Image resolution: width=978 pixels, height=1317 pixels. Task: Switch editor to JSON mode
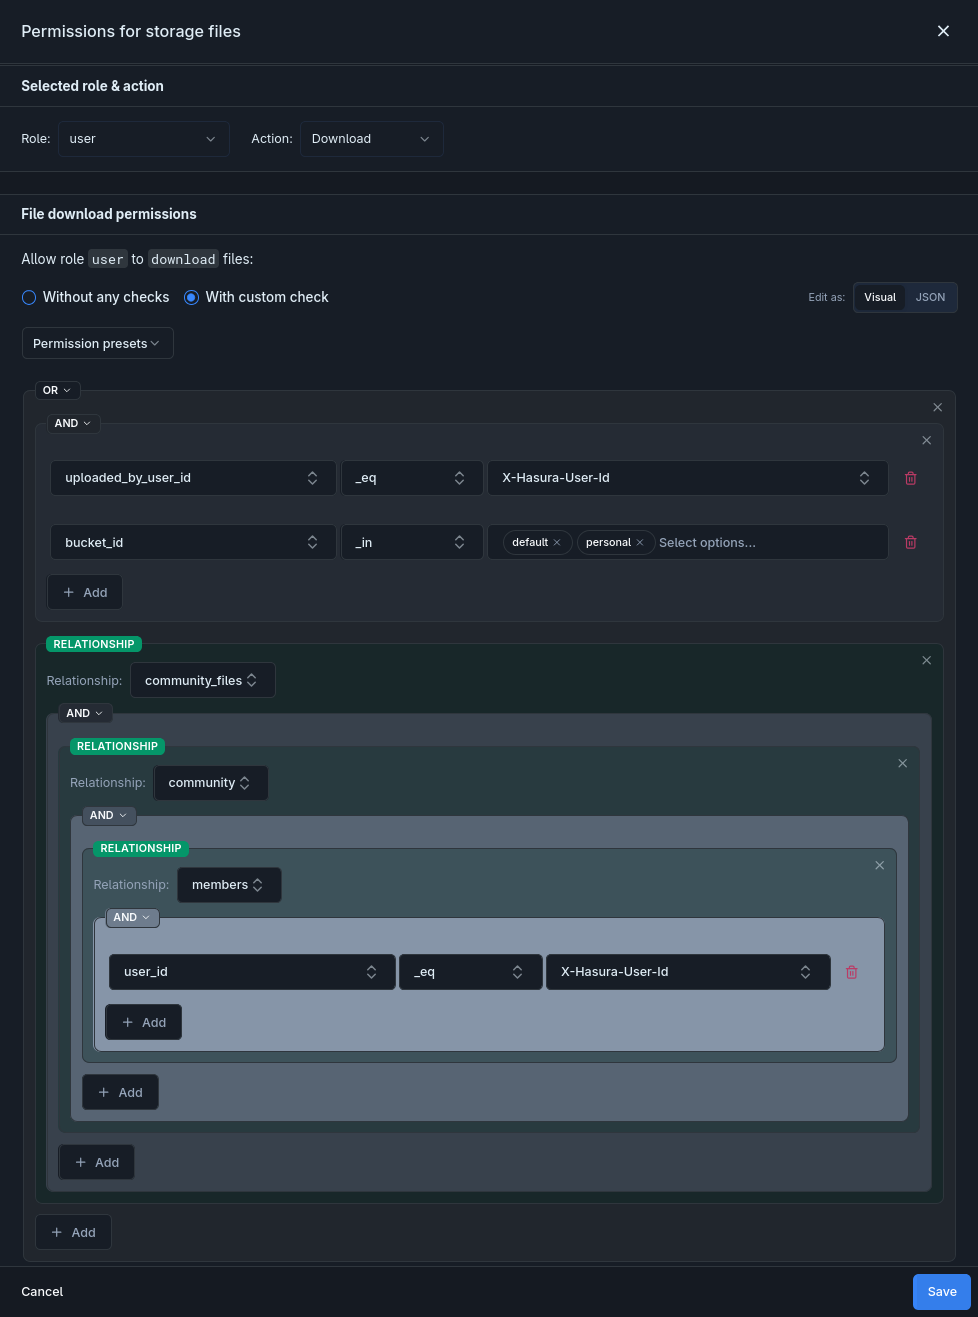click(930, 297)
